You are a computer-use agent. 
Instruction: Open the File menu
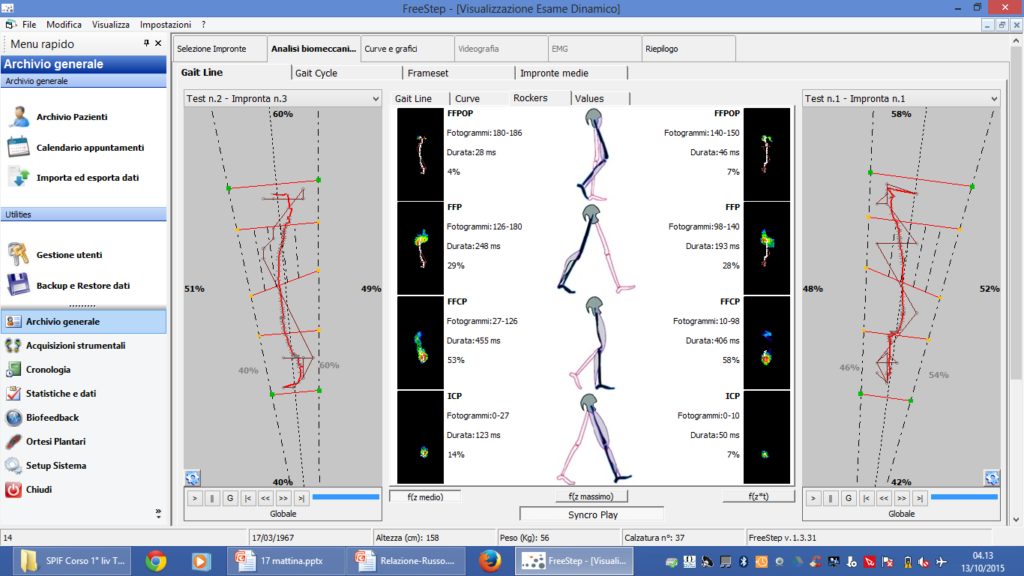tap(29, 25)
